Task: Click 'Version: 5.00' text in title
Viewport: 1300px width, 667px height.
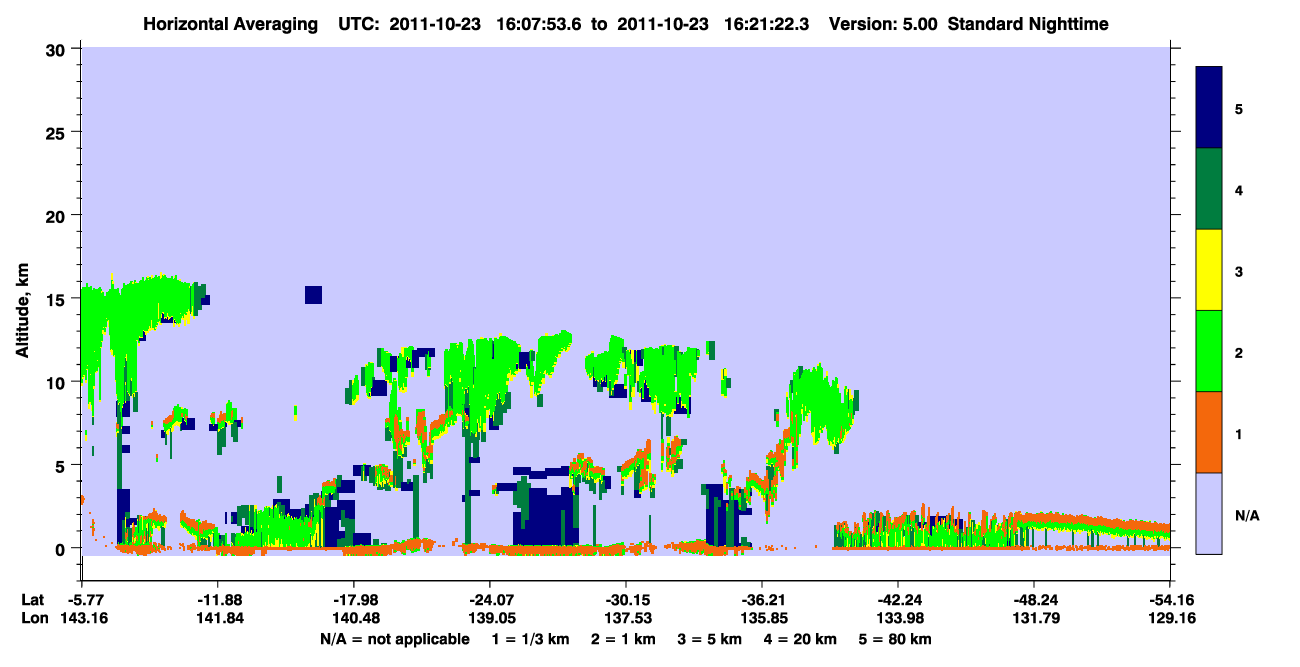Action: (x=883, y=23)
